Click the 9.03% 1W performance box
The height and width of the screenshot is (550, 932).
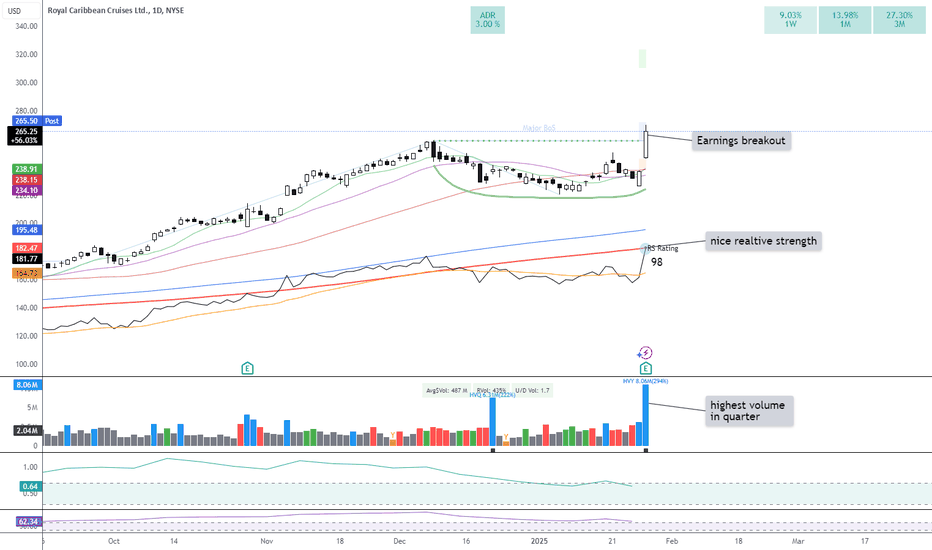(x=790, y=20)
